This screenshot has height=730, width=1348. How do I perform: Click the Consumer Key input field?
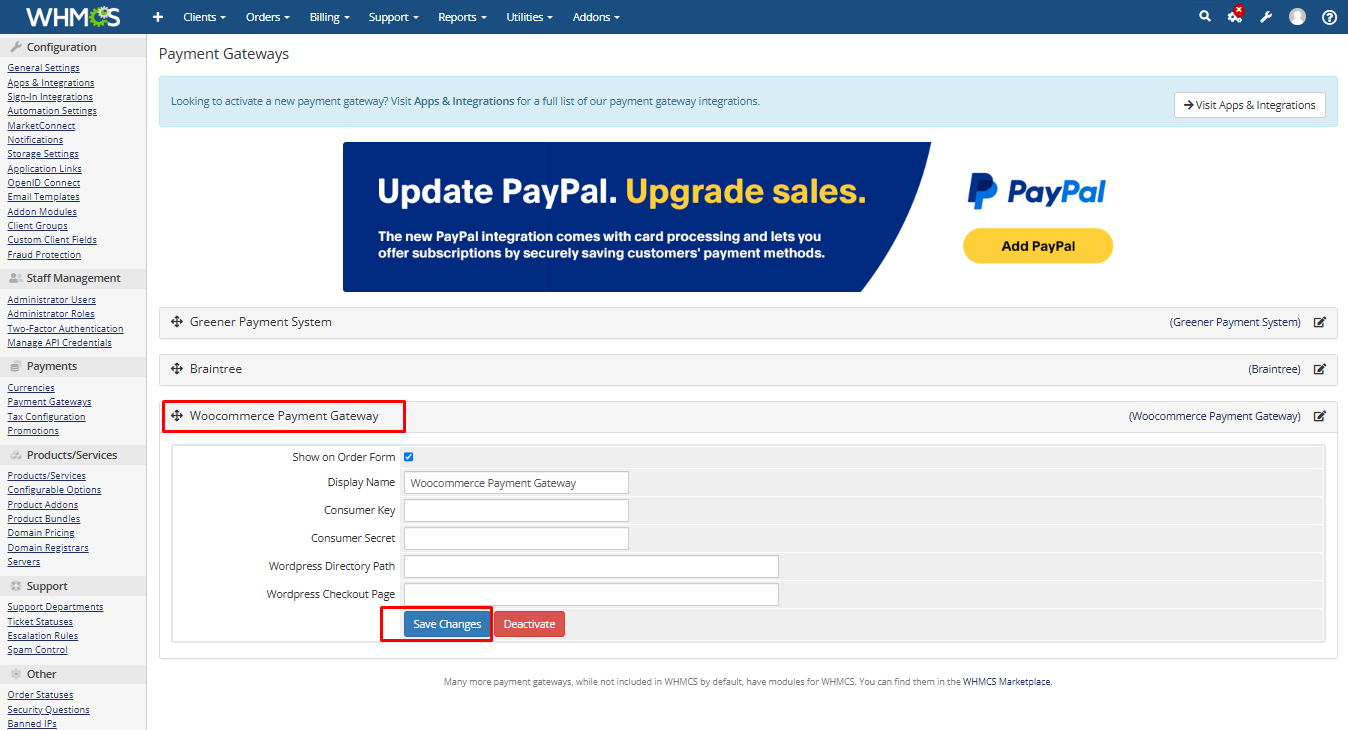click(516, 511)
